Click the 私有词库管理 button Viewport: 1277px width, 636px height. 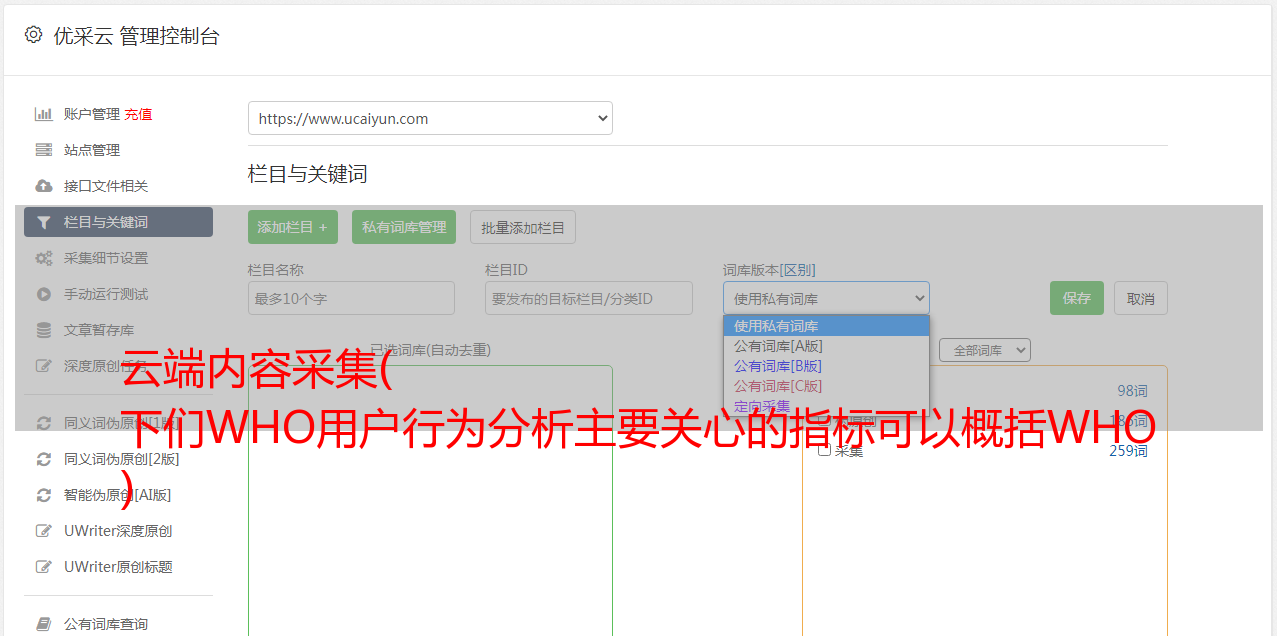point(404,227)
